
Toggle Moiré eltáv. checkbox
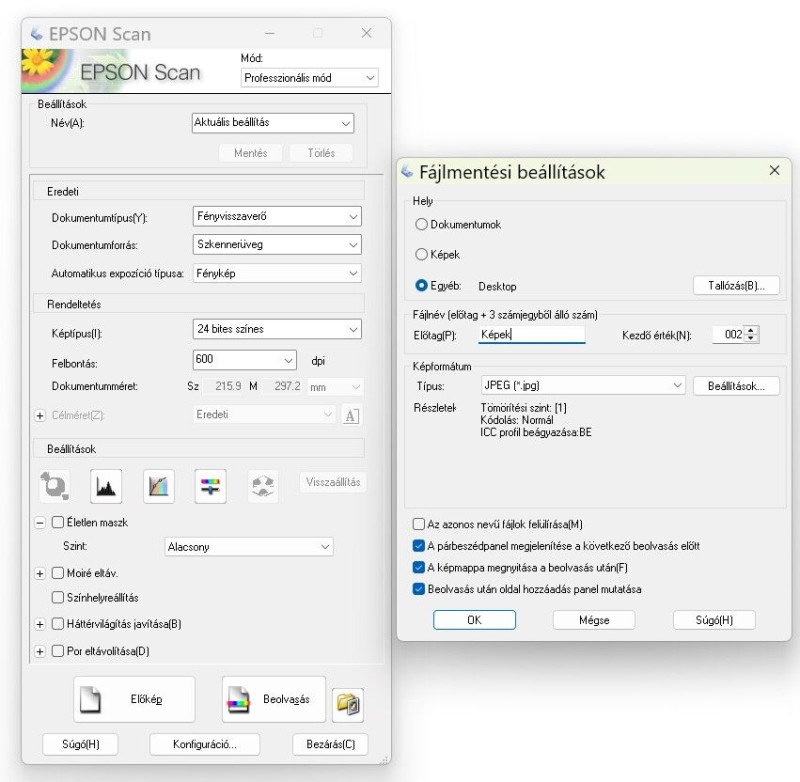pyautogui.click(x=58, y=573)
